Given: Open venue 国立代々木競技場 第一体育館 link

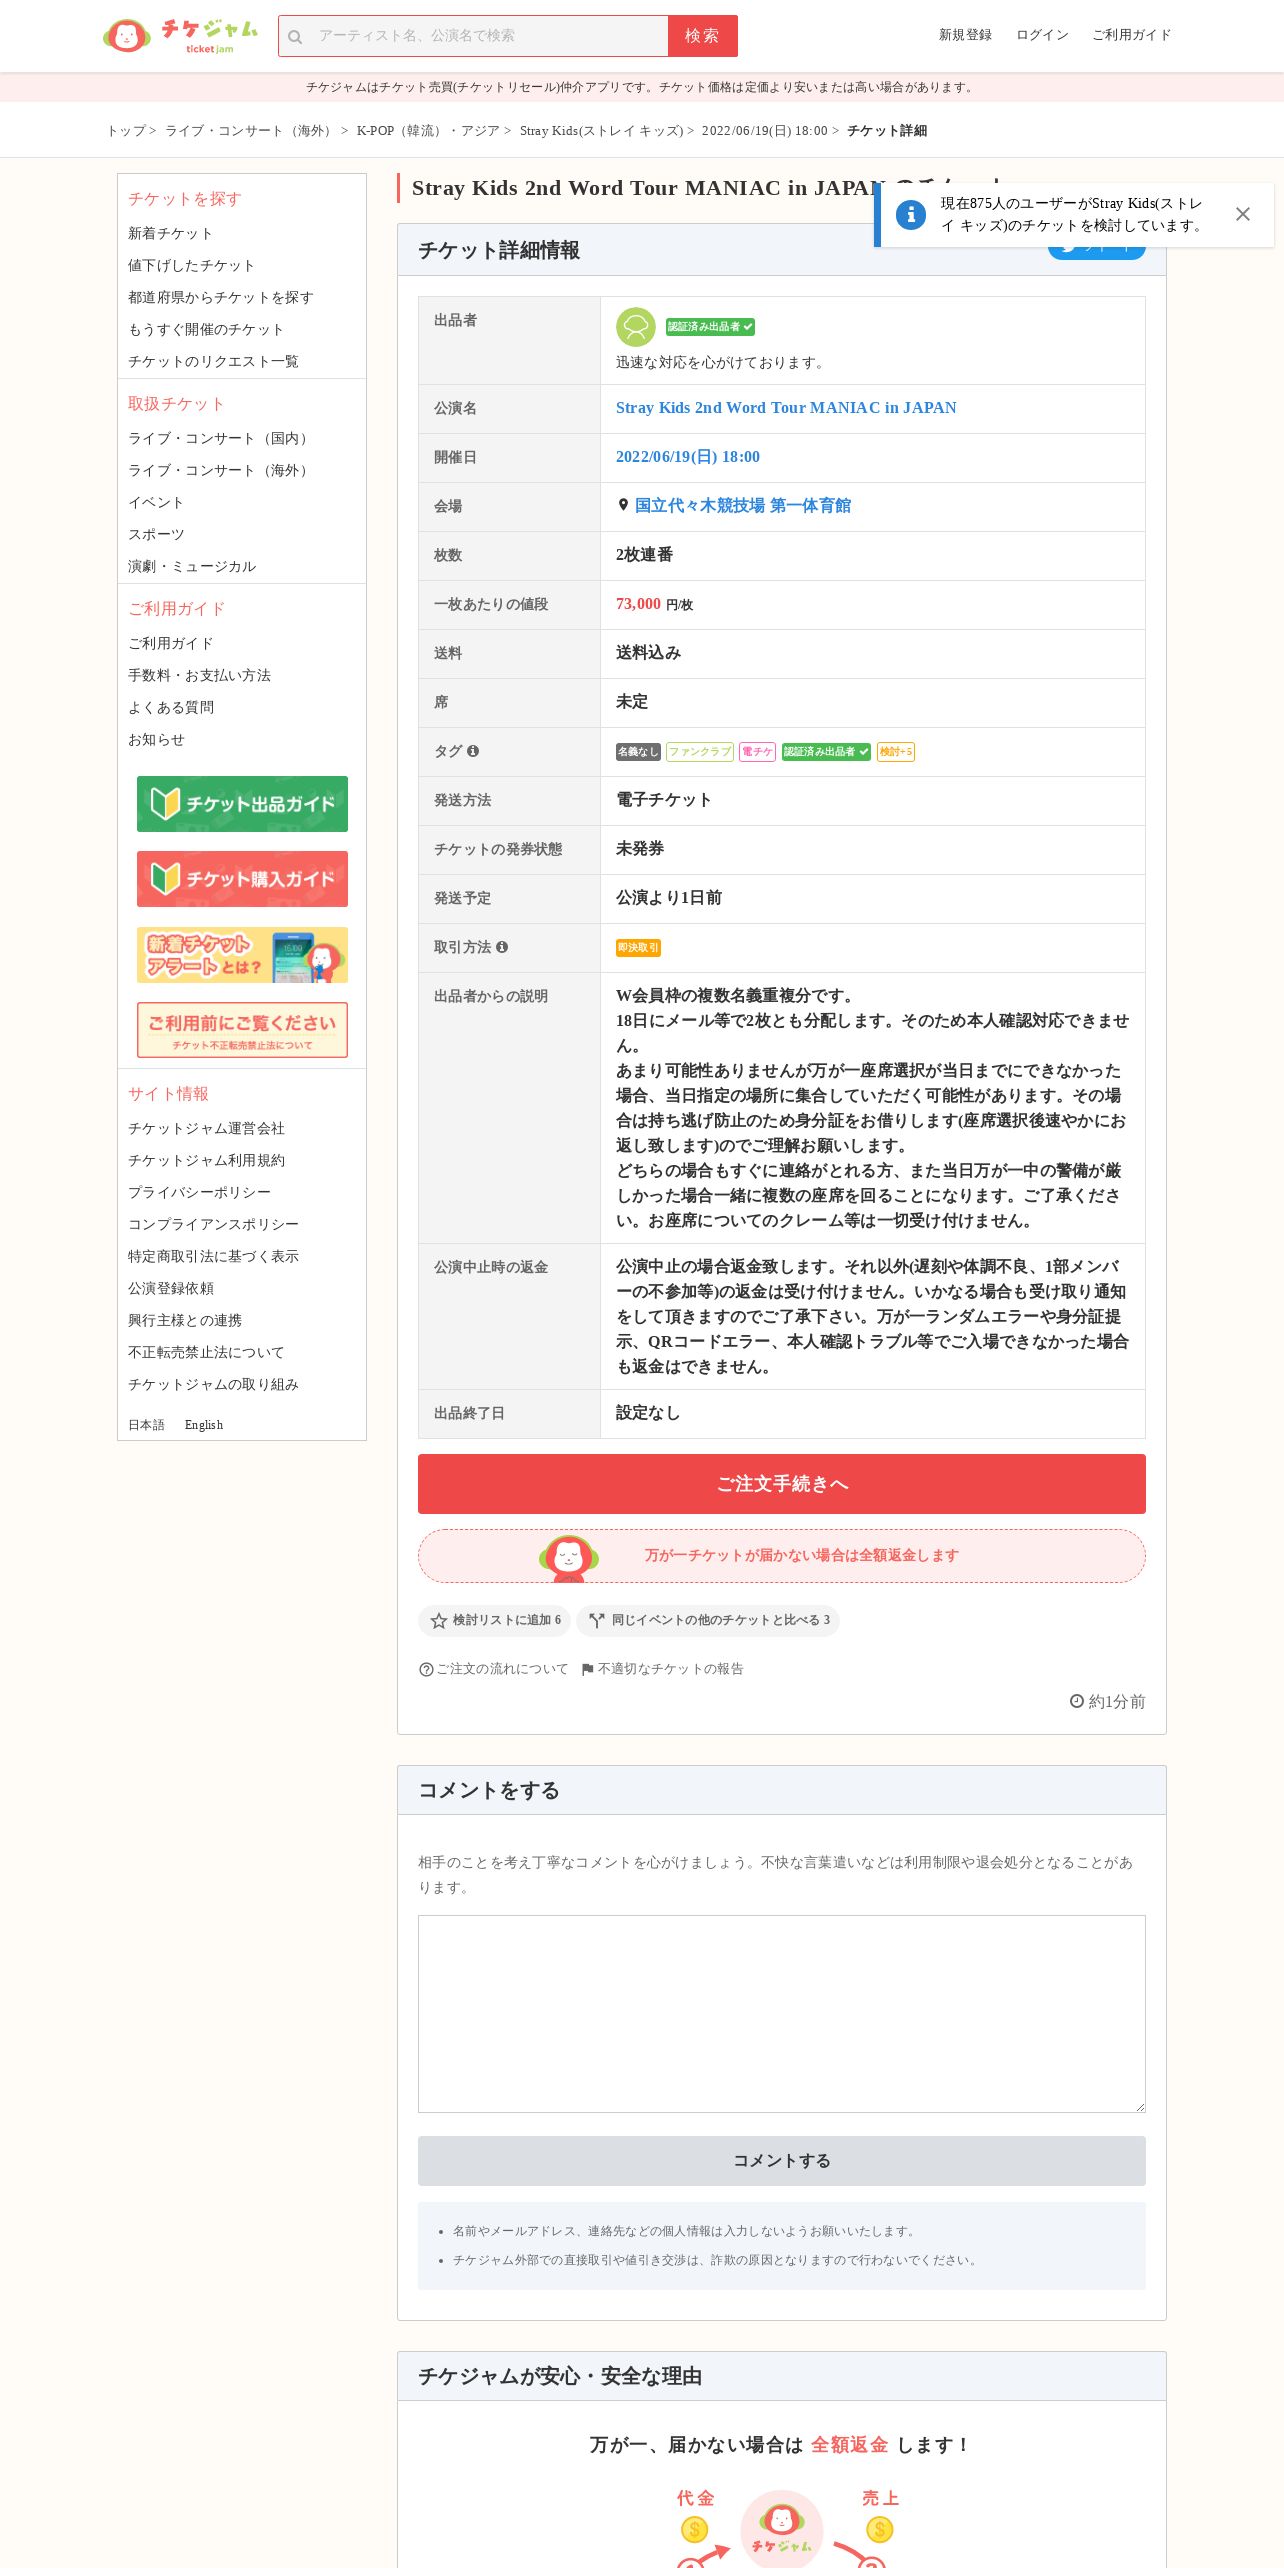Looking at the screenshot, I should pyautogui.click(x=743, y=506).
